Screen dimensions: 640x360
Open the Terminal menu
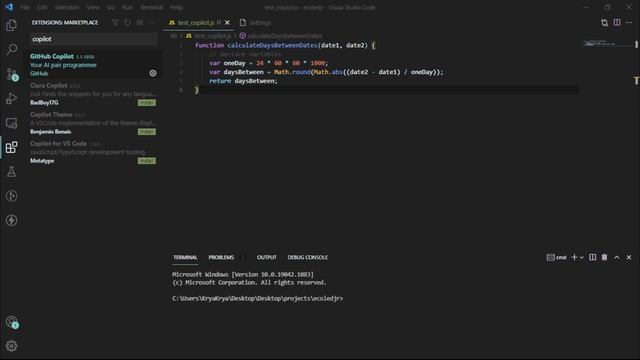tap(151, 7)
